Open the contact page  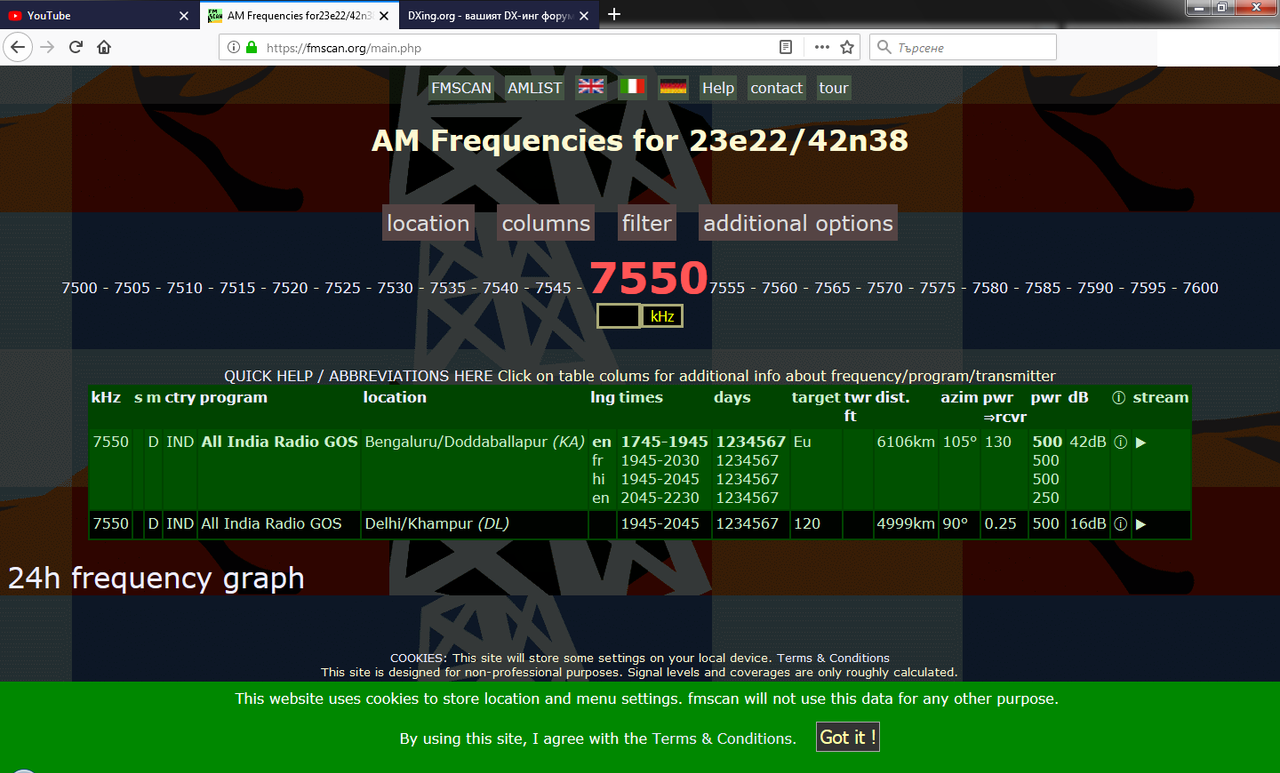[x=777, y=88]
